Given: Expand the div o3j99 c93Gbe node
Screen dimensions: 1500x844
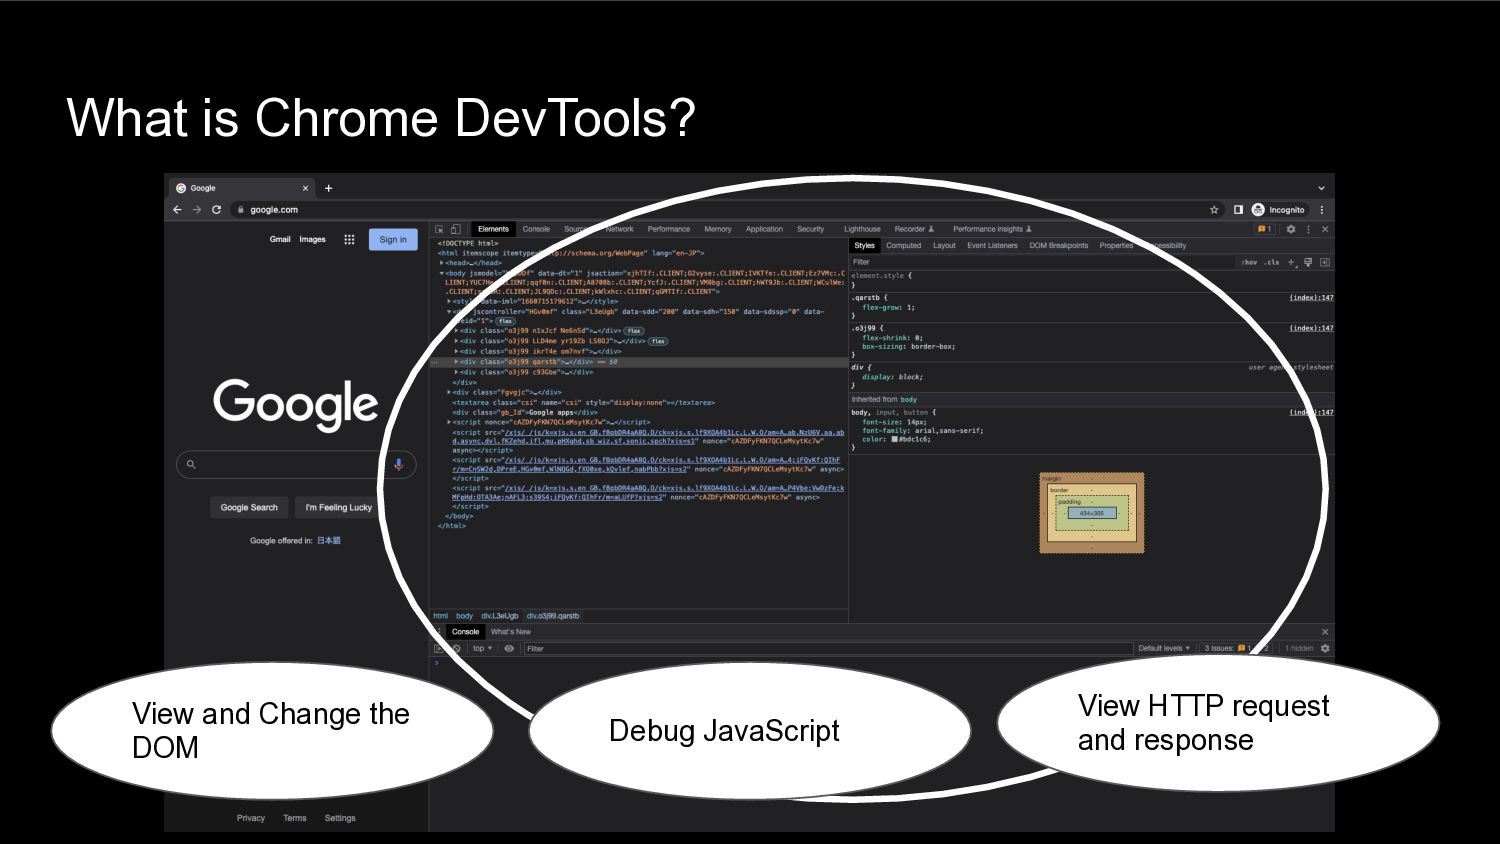Looking at the screenshot, I should 457,372.
